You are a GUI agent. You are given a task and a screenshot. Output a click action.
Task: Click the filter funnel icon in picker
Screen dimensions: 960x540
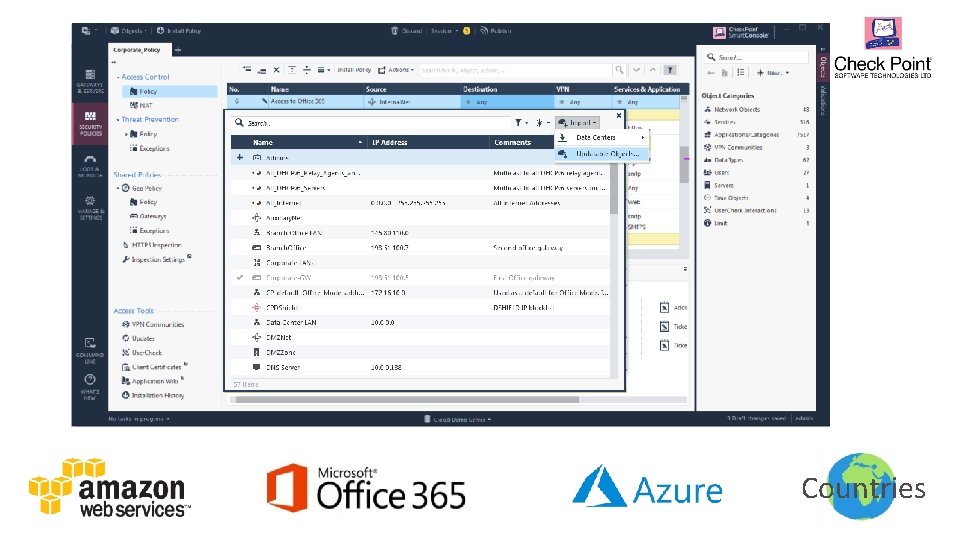518,122
